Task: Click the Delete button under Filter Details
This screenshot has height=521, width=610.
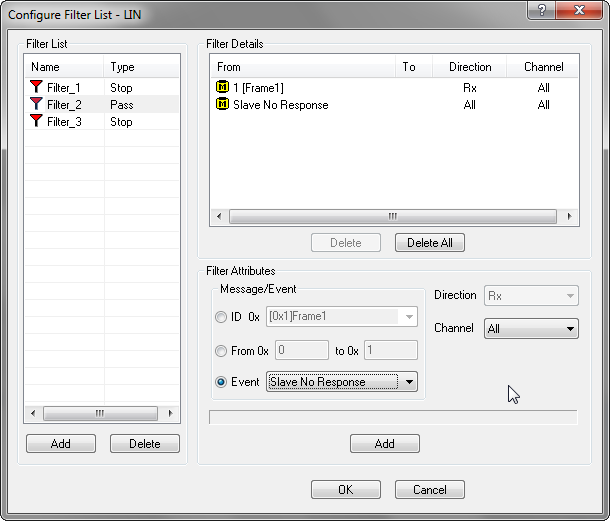Action: [x=346, y=243]
